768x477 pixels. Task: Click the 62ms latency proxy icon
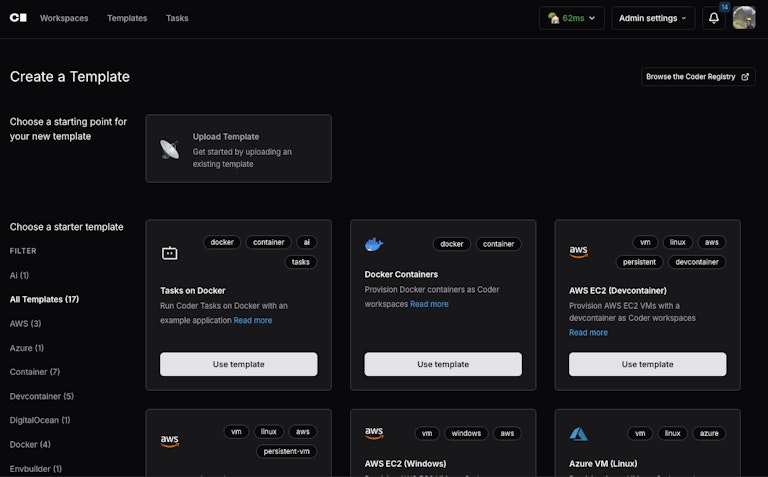click(553, 18)
